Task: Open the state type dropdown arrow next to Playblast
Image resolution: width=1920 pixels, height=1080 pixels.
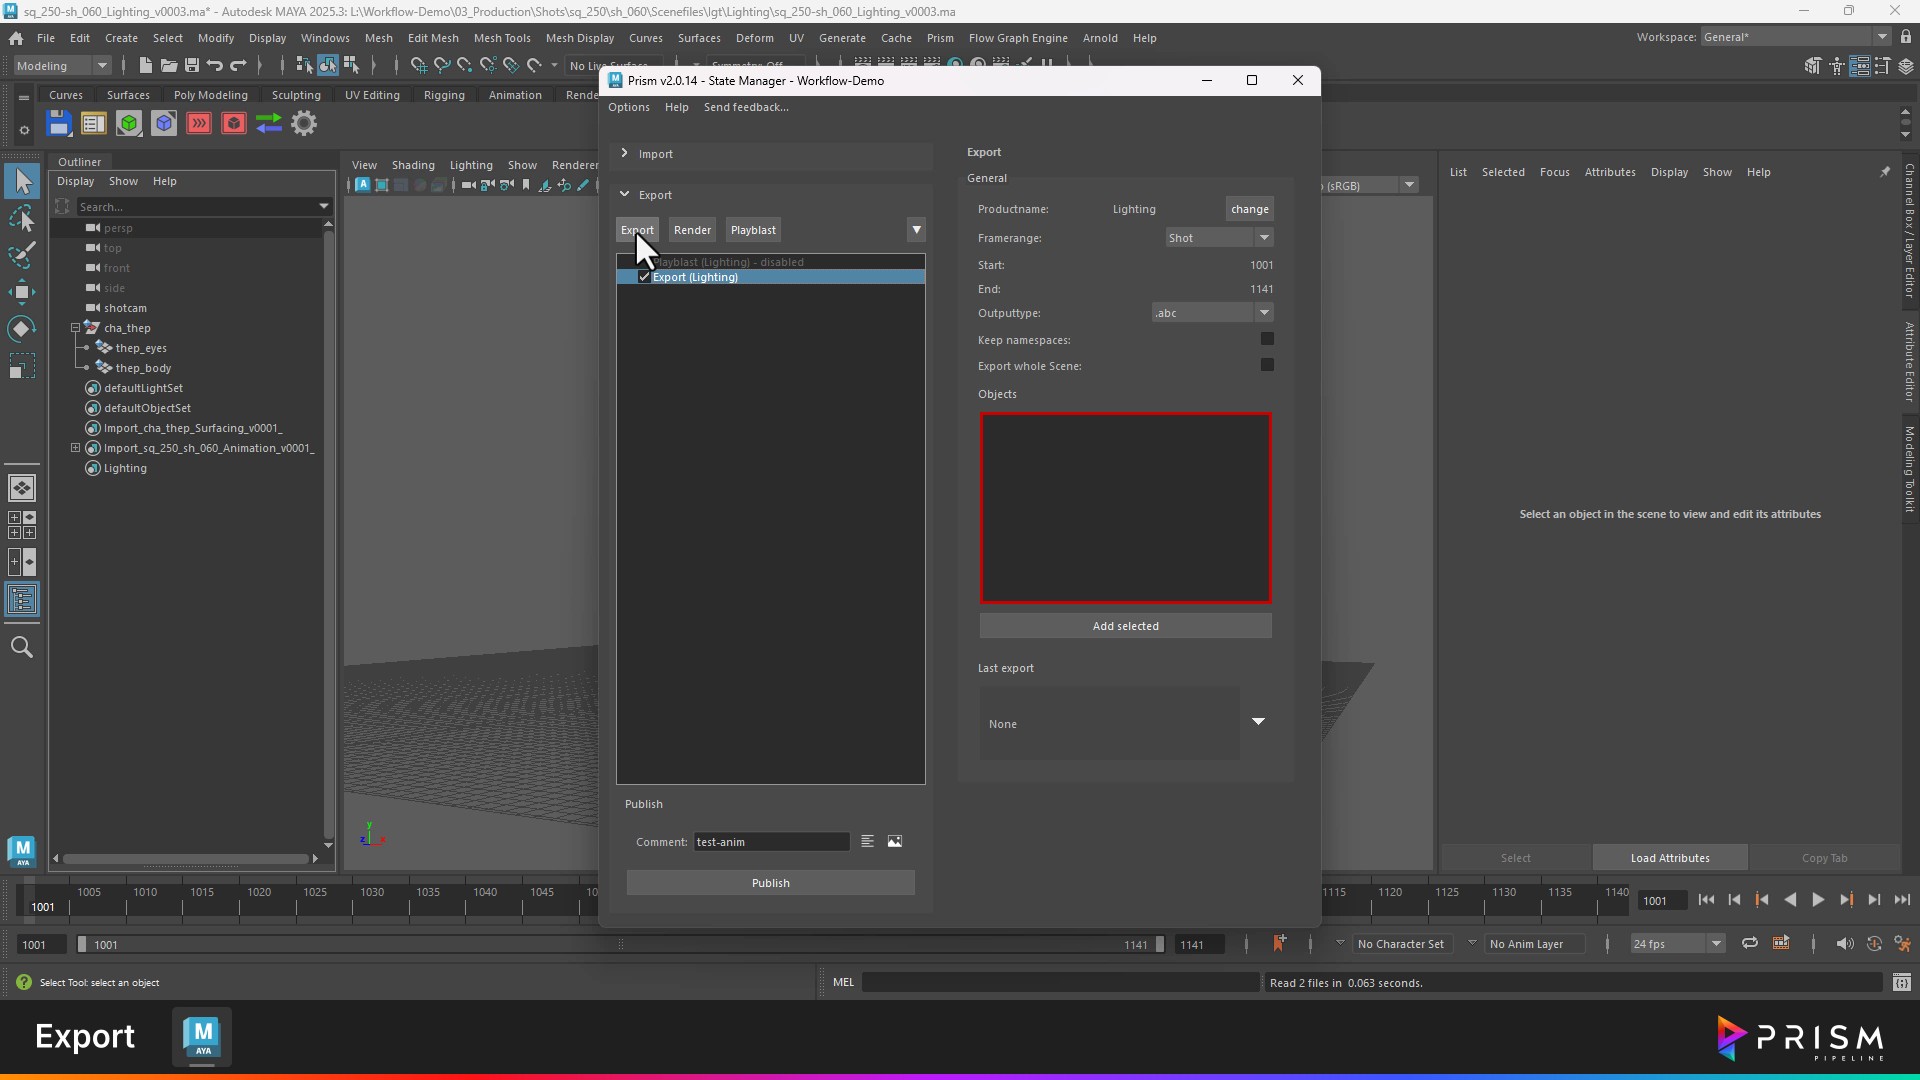Action: [x=916, y=230]
